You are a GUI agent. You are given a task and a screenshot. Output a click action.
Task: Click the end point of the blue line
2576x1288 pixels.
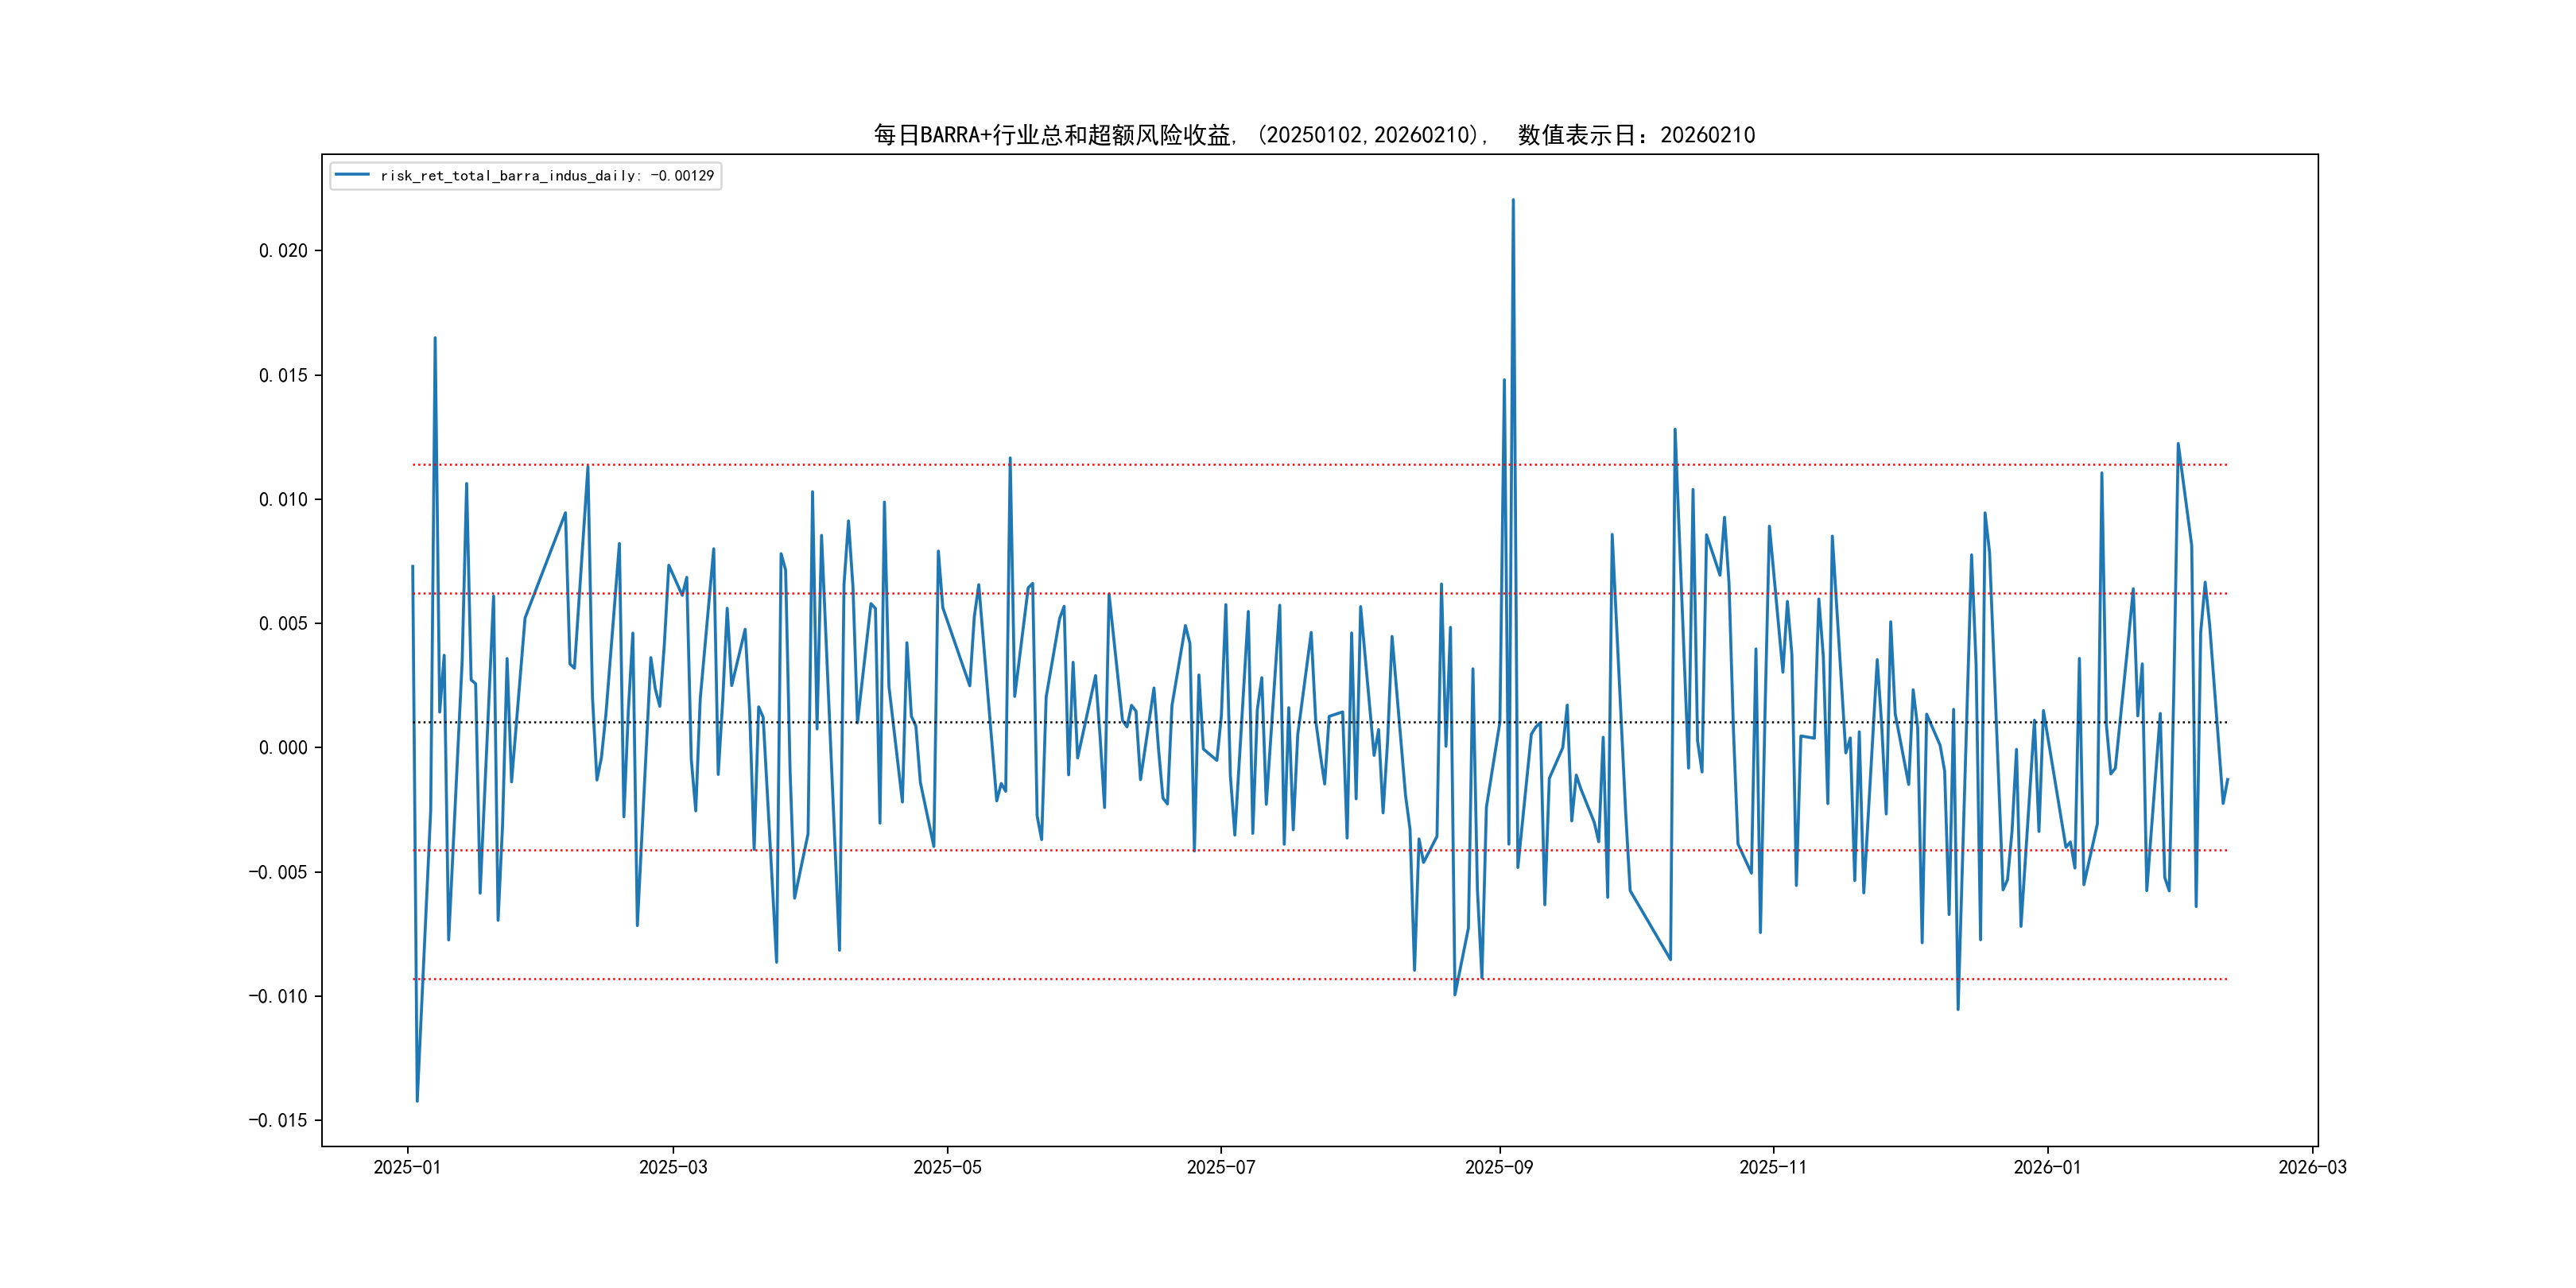tap(2227, 779)
